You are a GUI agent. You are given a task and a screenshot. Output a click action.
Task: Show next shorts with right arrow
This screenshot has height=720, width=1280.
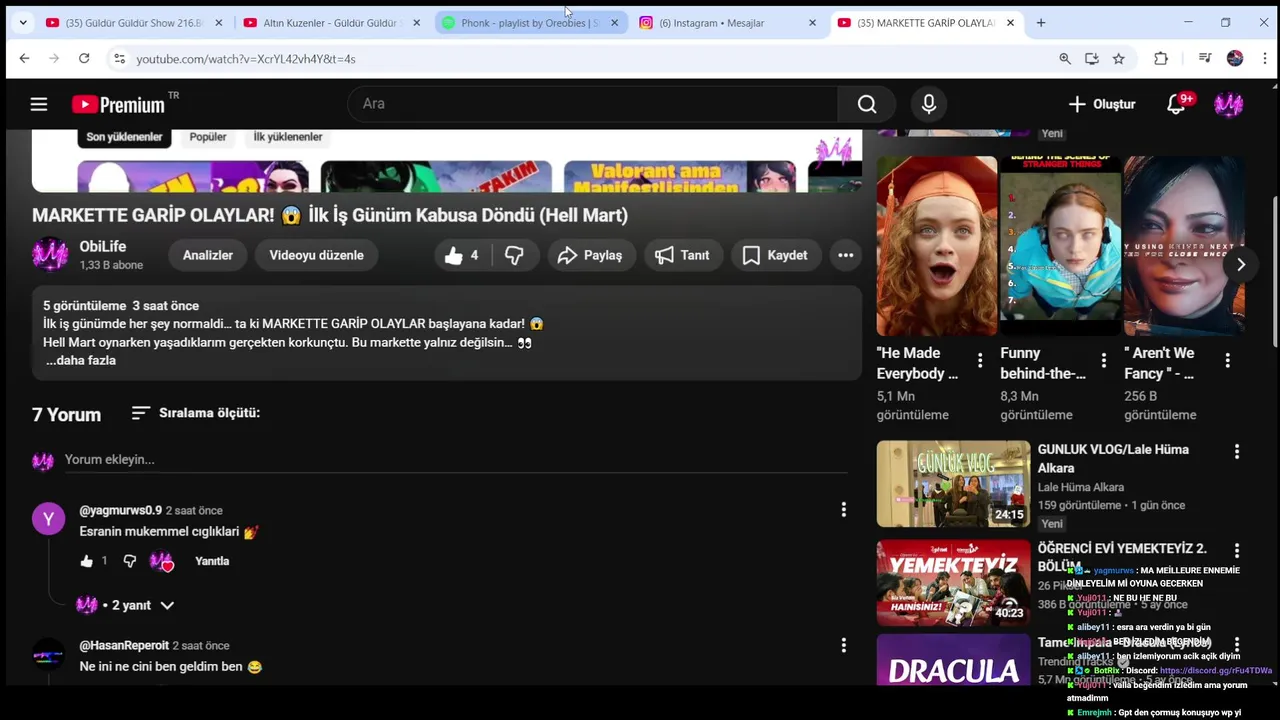point(1241,265)
